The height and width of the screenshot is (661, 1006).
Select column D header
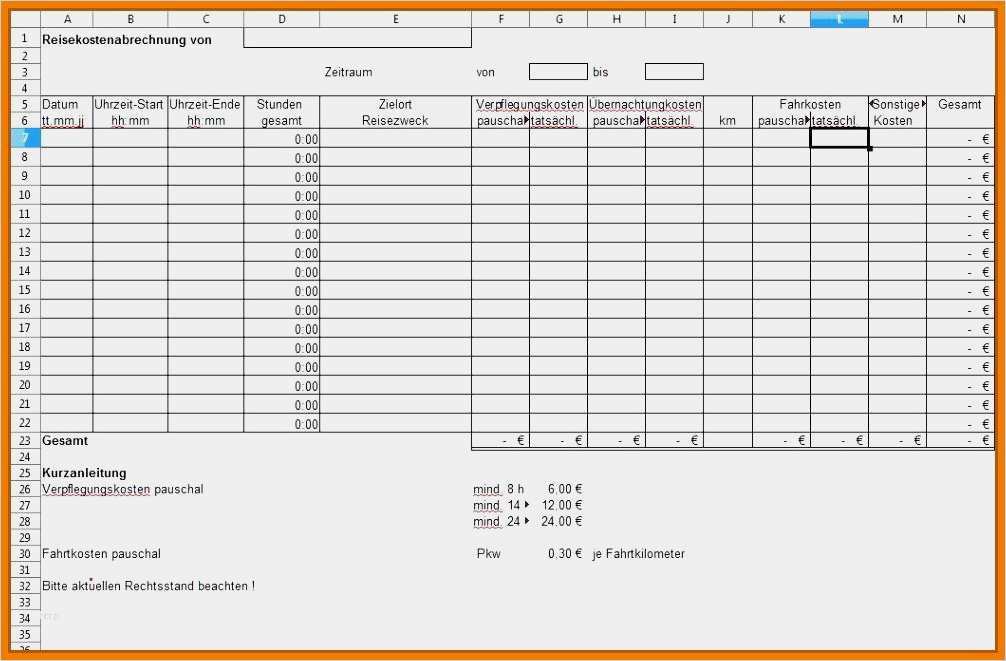point(282,19)
